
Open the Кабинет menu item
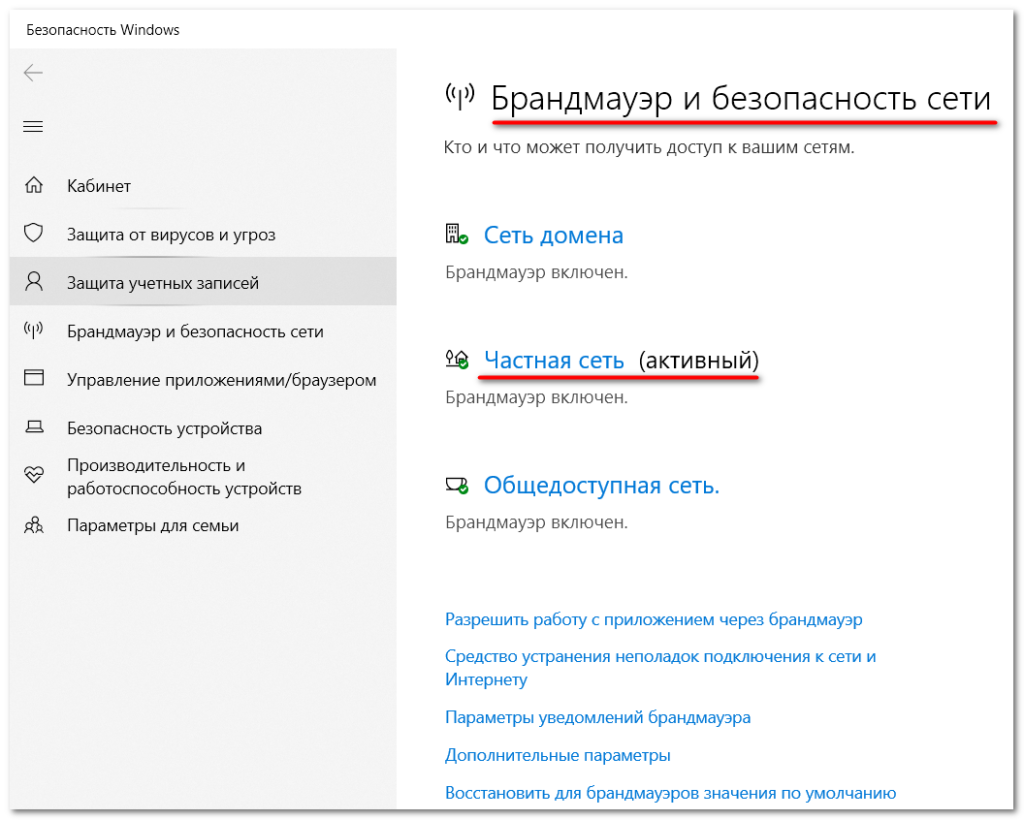click(x=202, y=185)
